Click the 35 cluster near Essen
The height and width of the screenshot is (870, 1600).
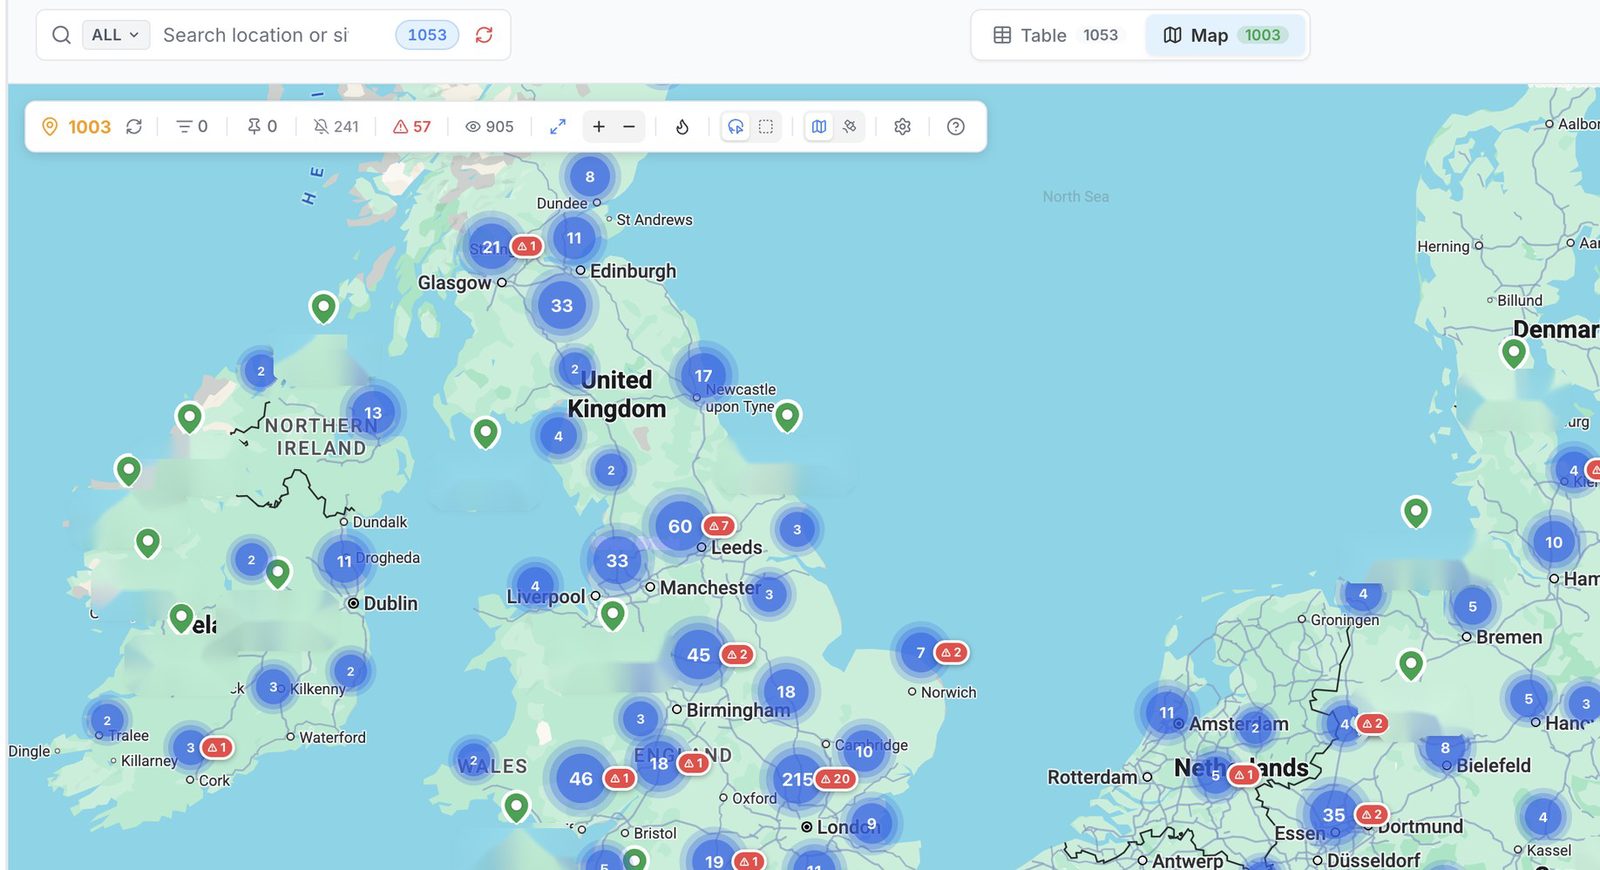(x=1334, y=815)
